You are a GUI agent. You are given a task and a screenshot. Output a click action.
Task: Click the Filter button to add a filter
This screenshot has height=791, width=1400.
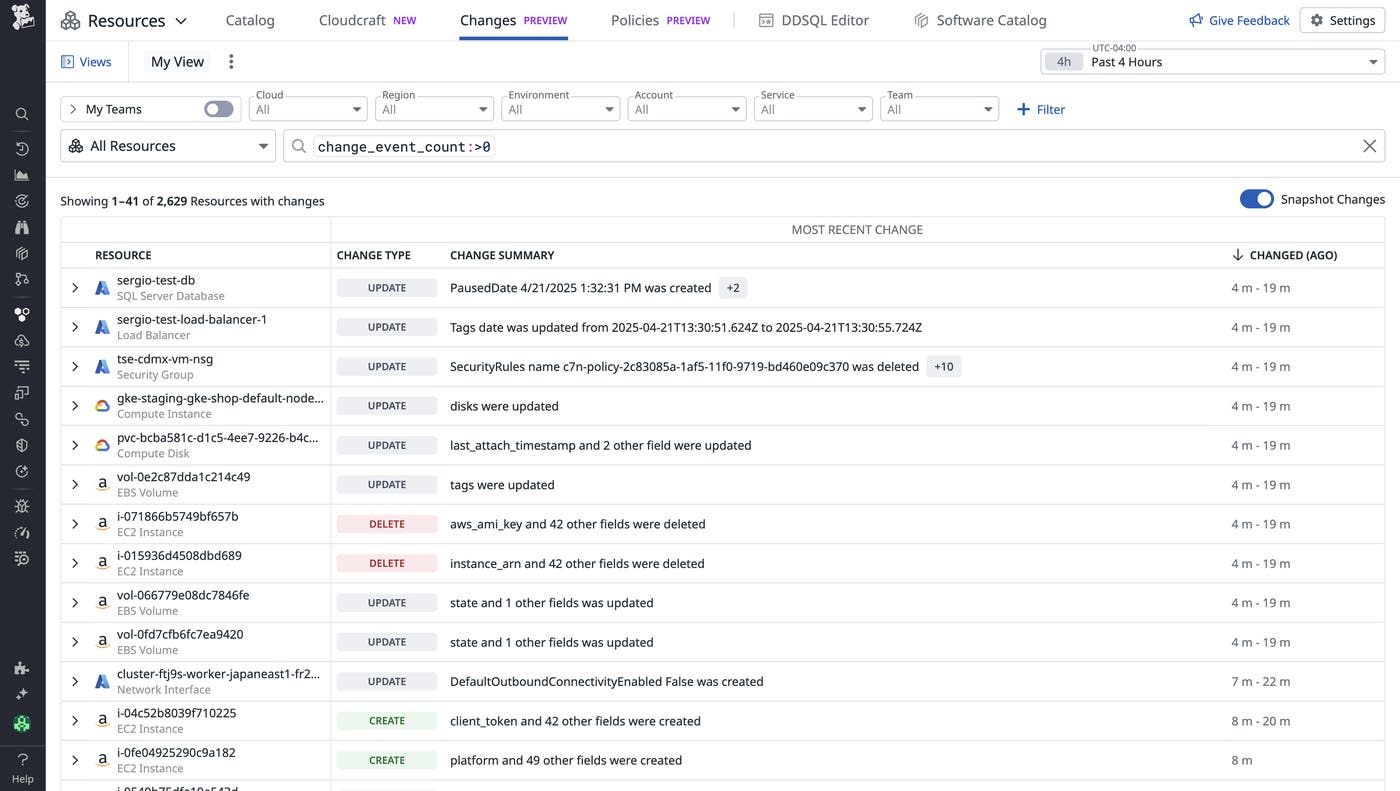coord(1041,109)
